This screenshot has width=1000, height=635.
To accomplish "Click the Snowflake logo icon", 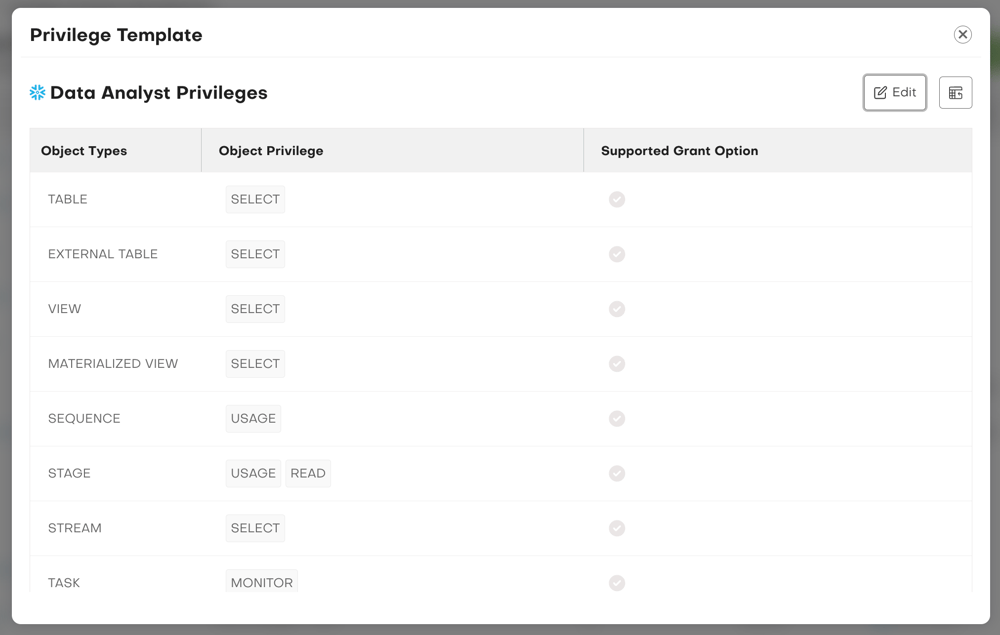I will point(38,93).
